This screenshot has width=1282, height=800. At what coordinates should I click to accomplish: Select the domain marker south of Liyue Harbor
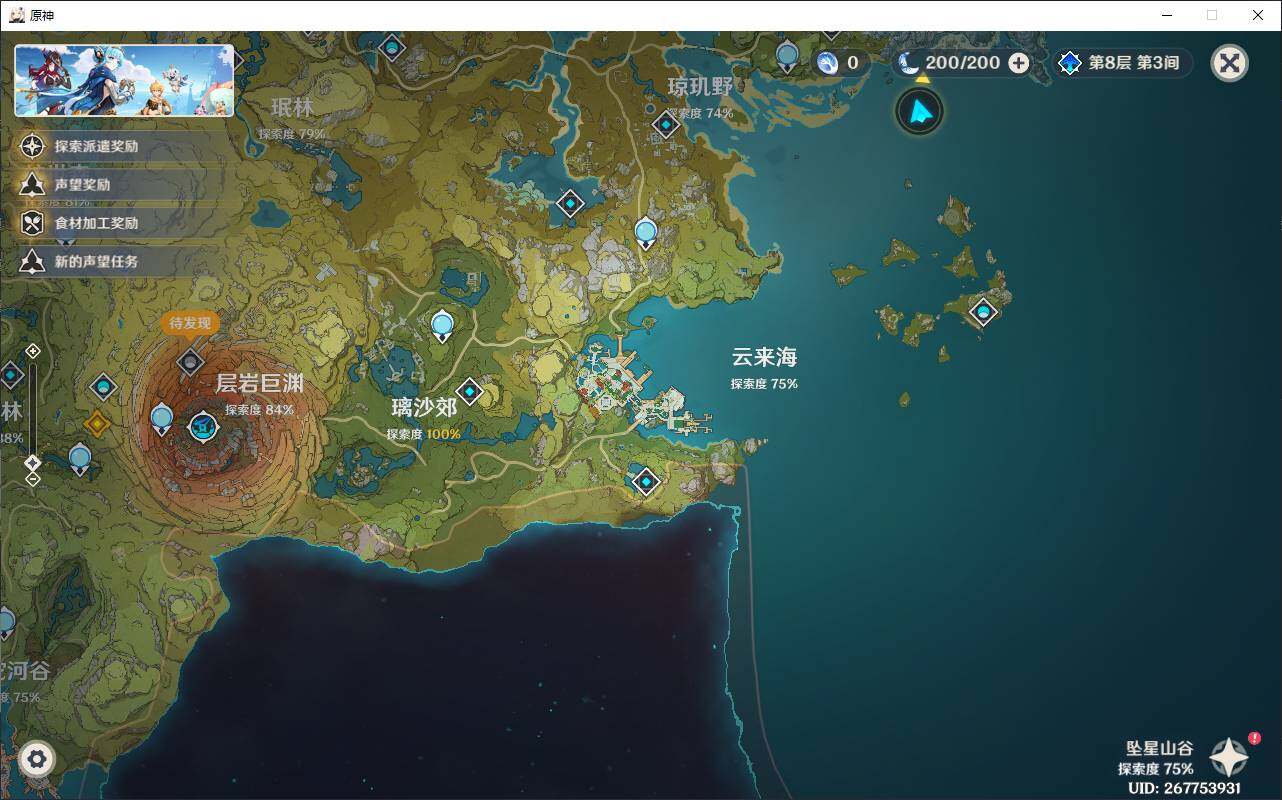point(646,482)
